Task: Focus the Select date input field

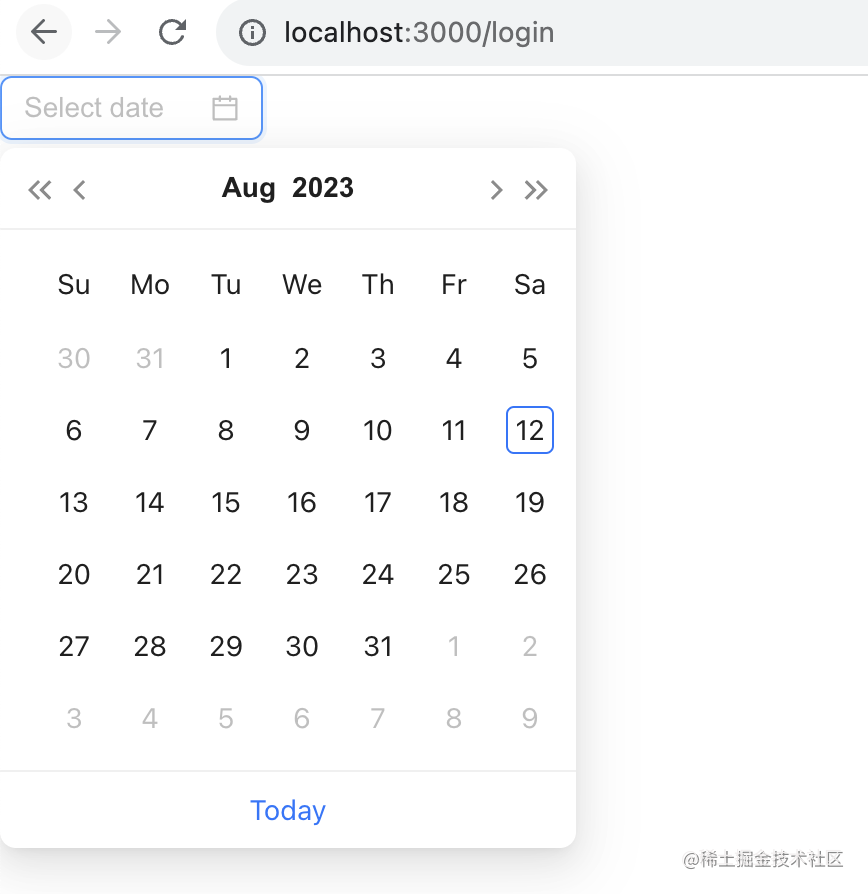Action: coord(131,108)
